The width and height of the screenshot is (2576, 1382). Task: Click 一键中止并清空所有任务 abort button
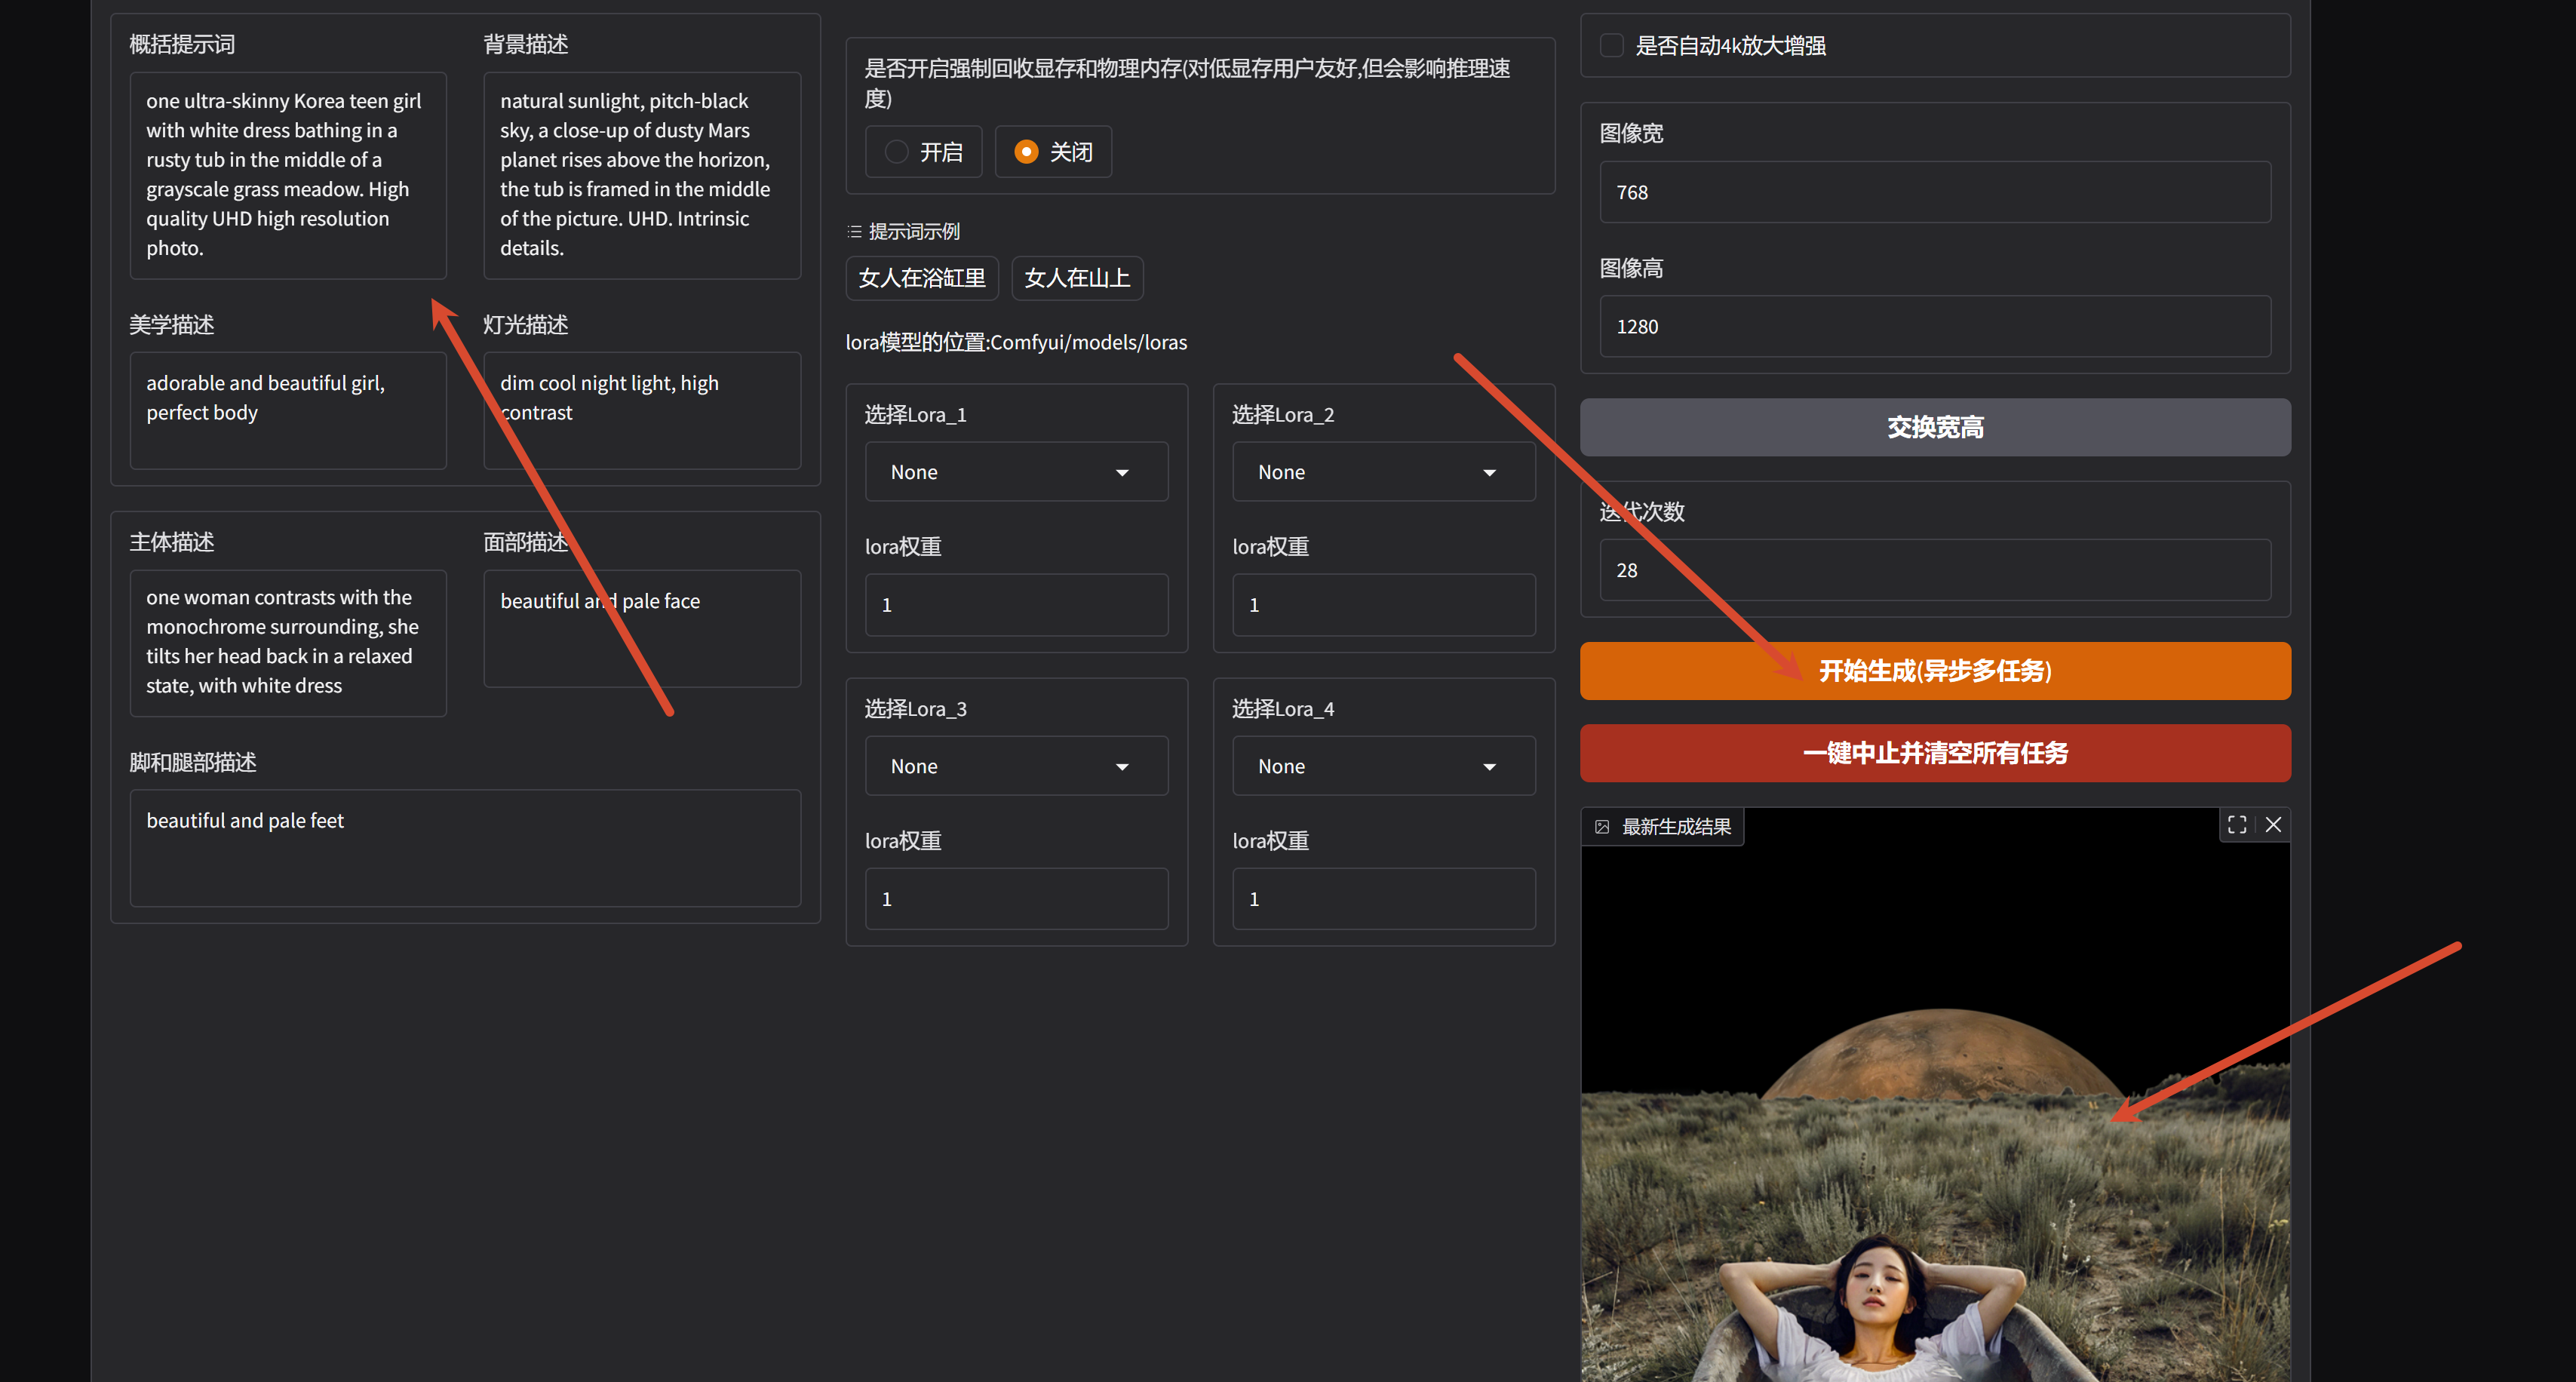coord(1935,753)
